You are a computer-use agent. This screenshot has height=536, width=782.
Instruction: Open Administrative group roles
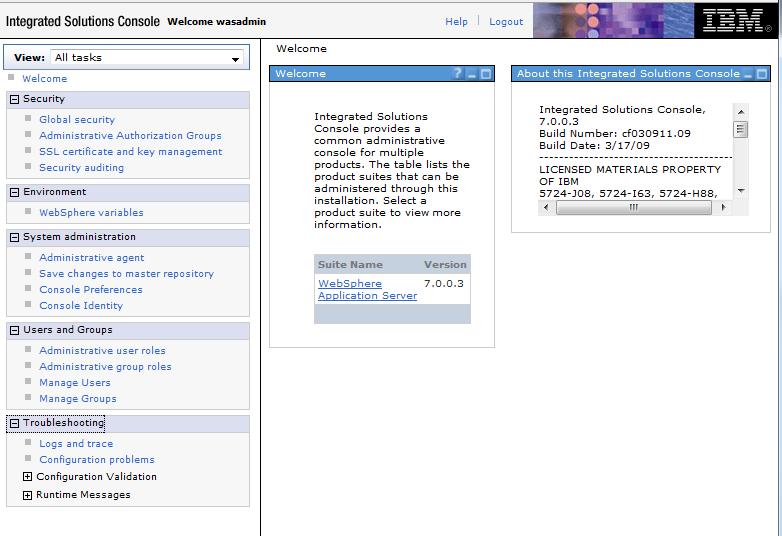105,366
